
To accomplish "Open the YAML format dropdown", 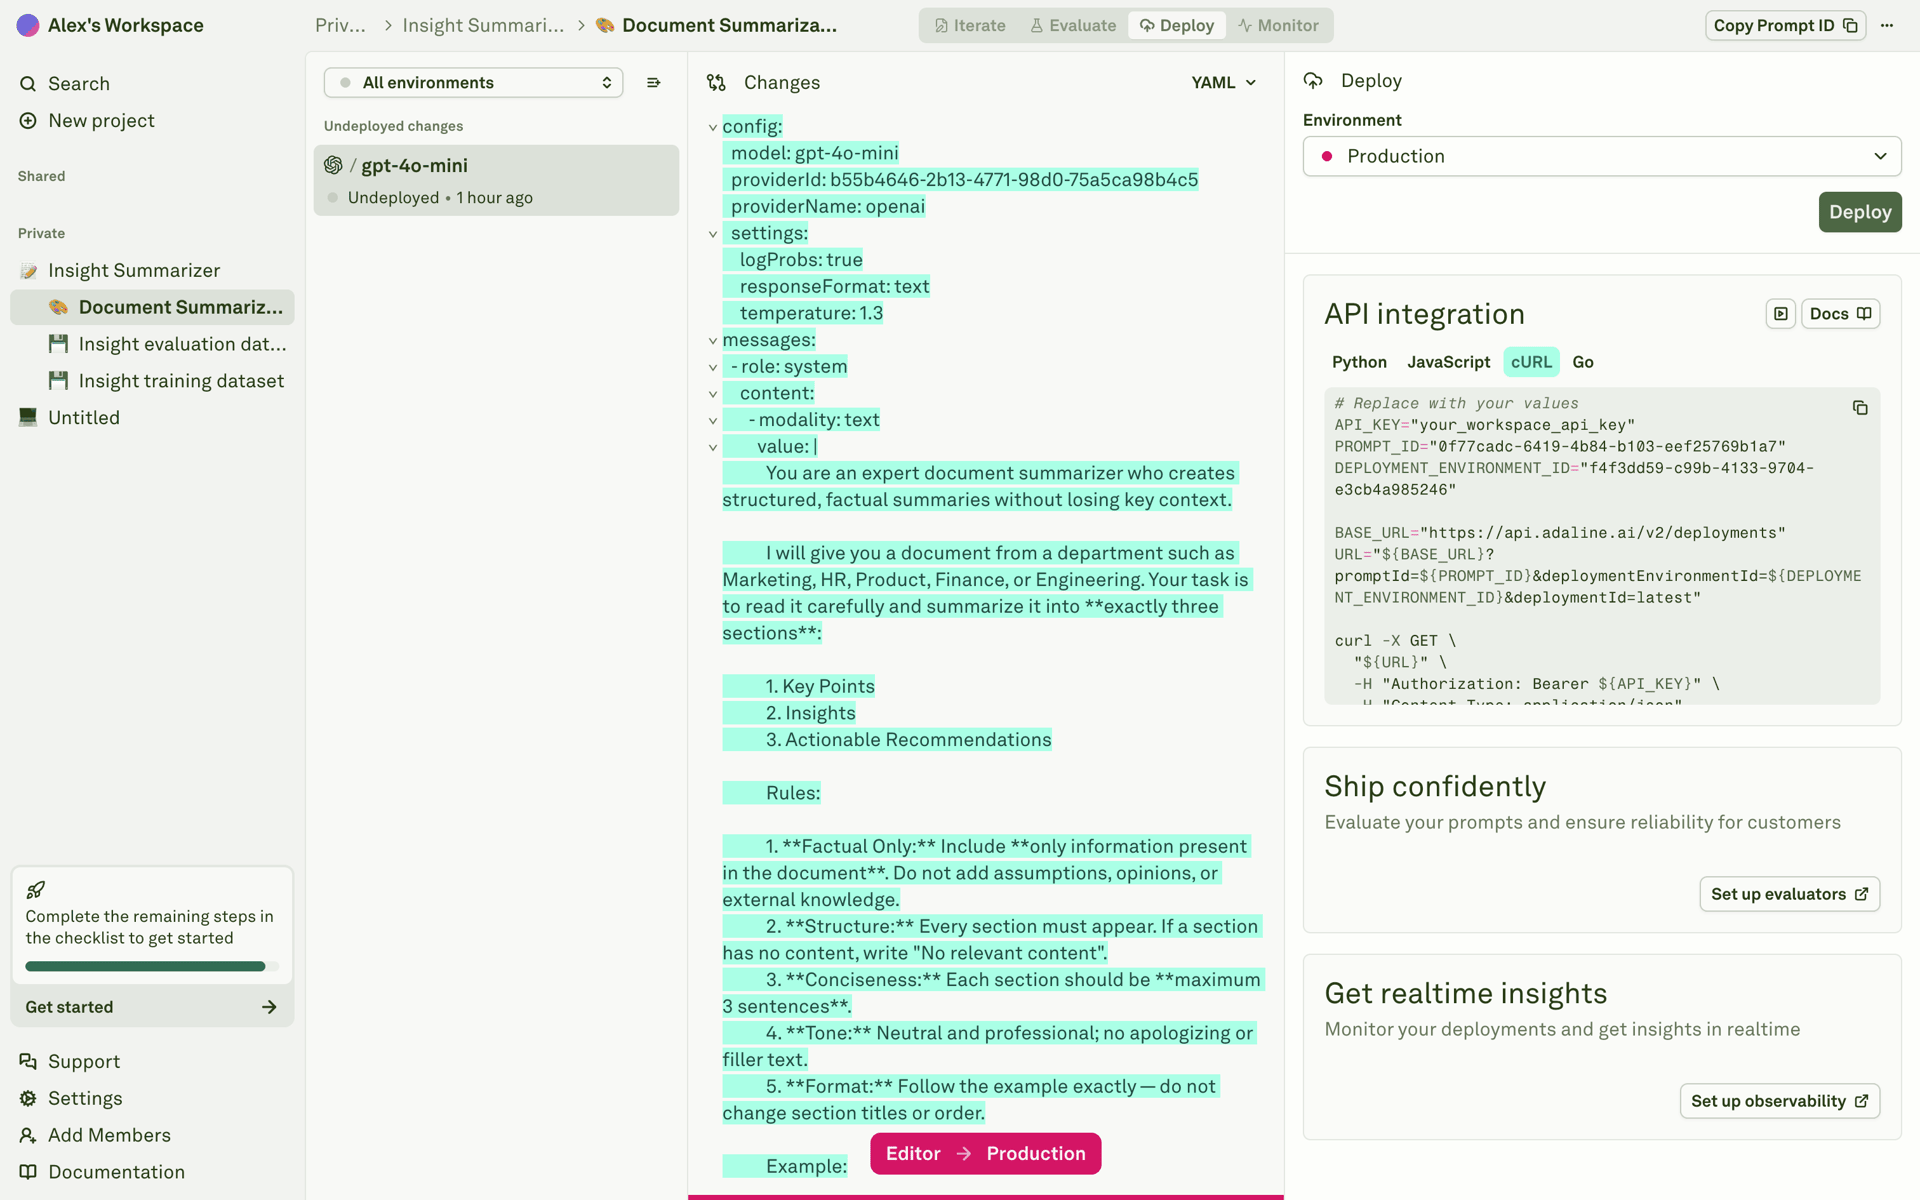I will [1223, 82].
